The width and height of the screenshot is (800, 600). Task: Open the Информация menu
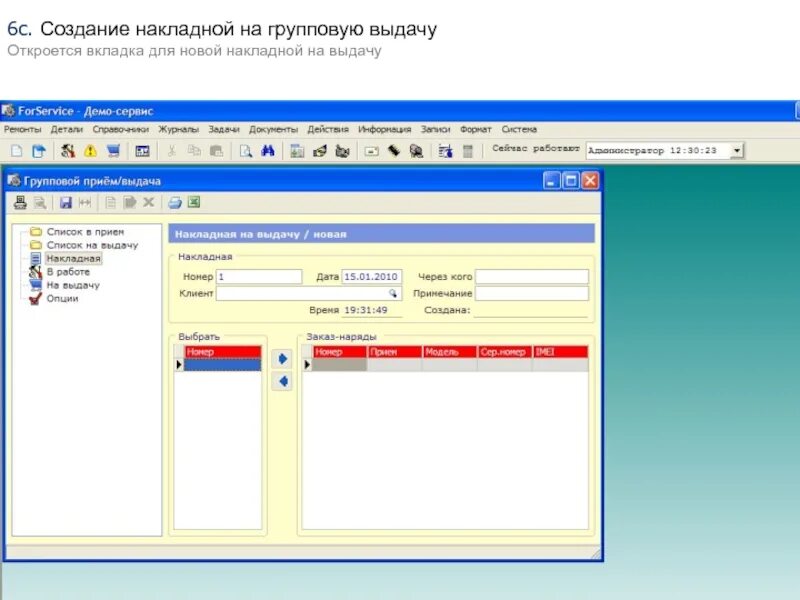point(385,129)
